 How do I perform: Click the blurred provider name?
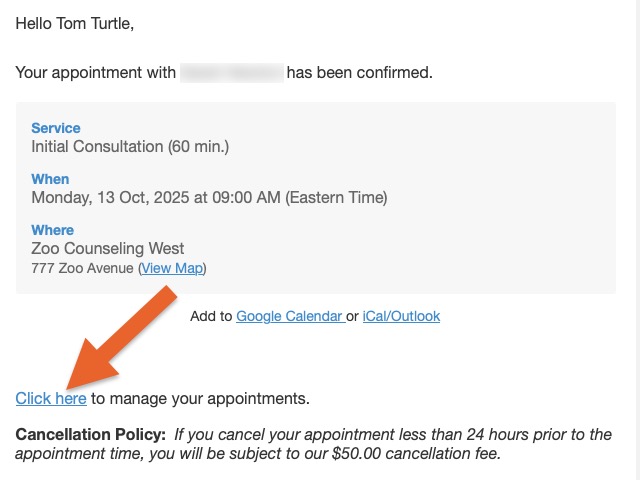tap(232, 73)
